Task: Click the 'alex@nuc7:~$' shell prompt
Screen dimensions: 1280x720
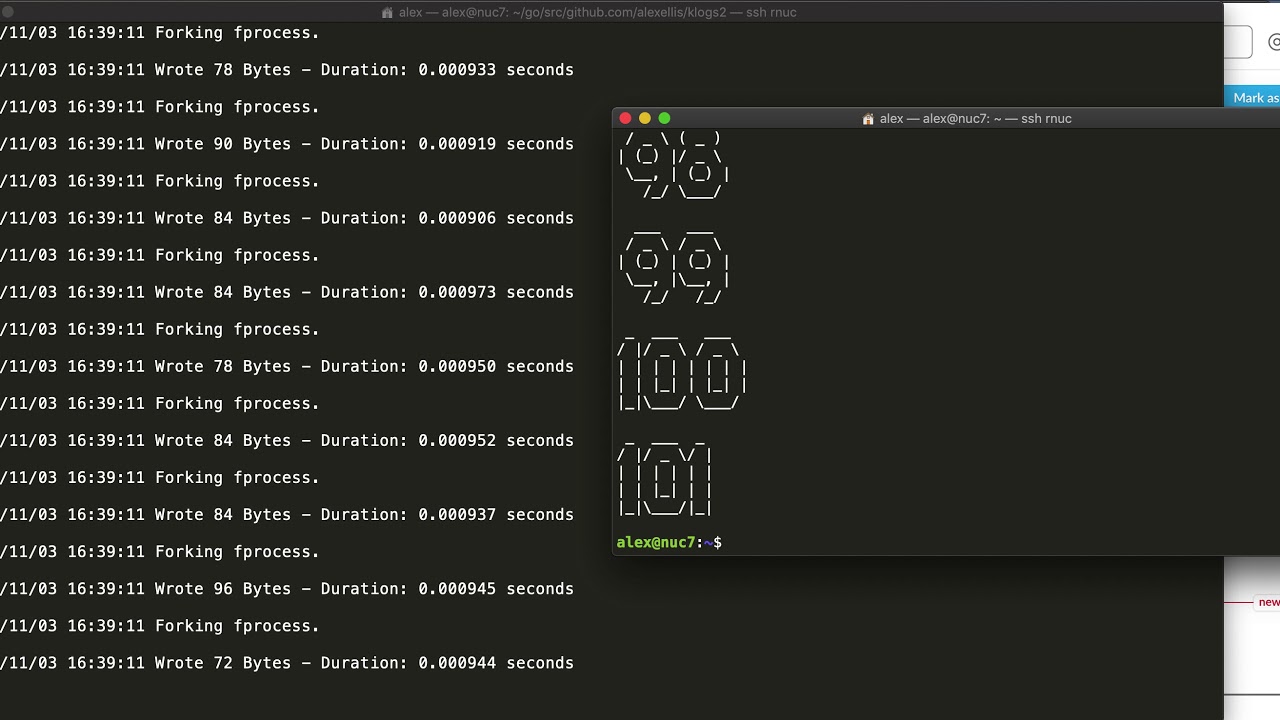Action: (669, 542)
